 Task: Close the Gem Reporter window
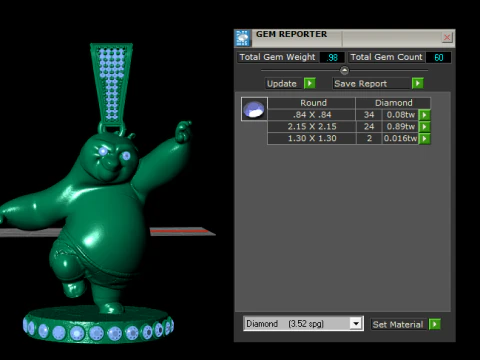point(447,37)
